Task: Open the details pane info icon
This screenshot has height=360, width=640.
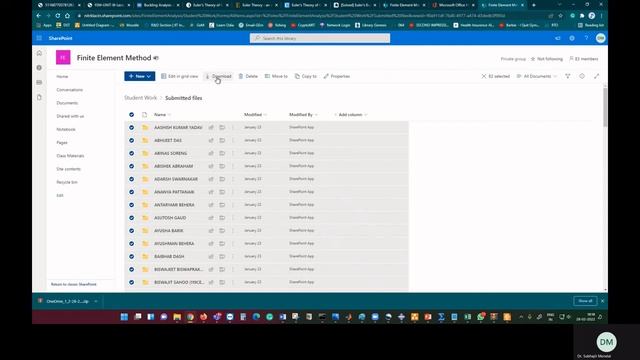Action: pyautogui.click(x=582, y=76)
